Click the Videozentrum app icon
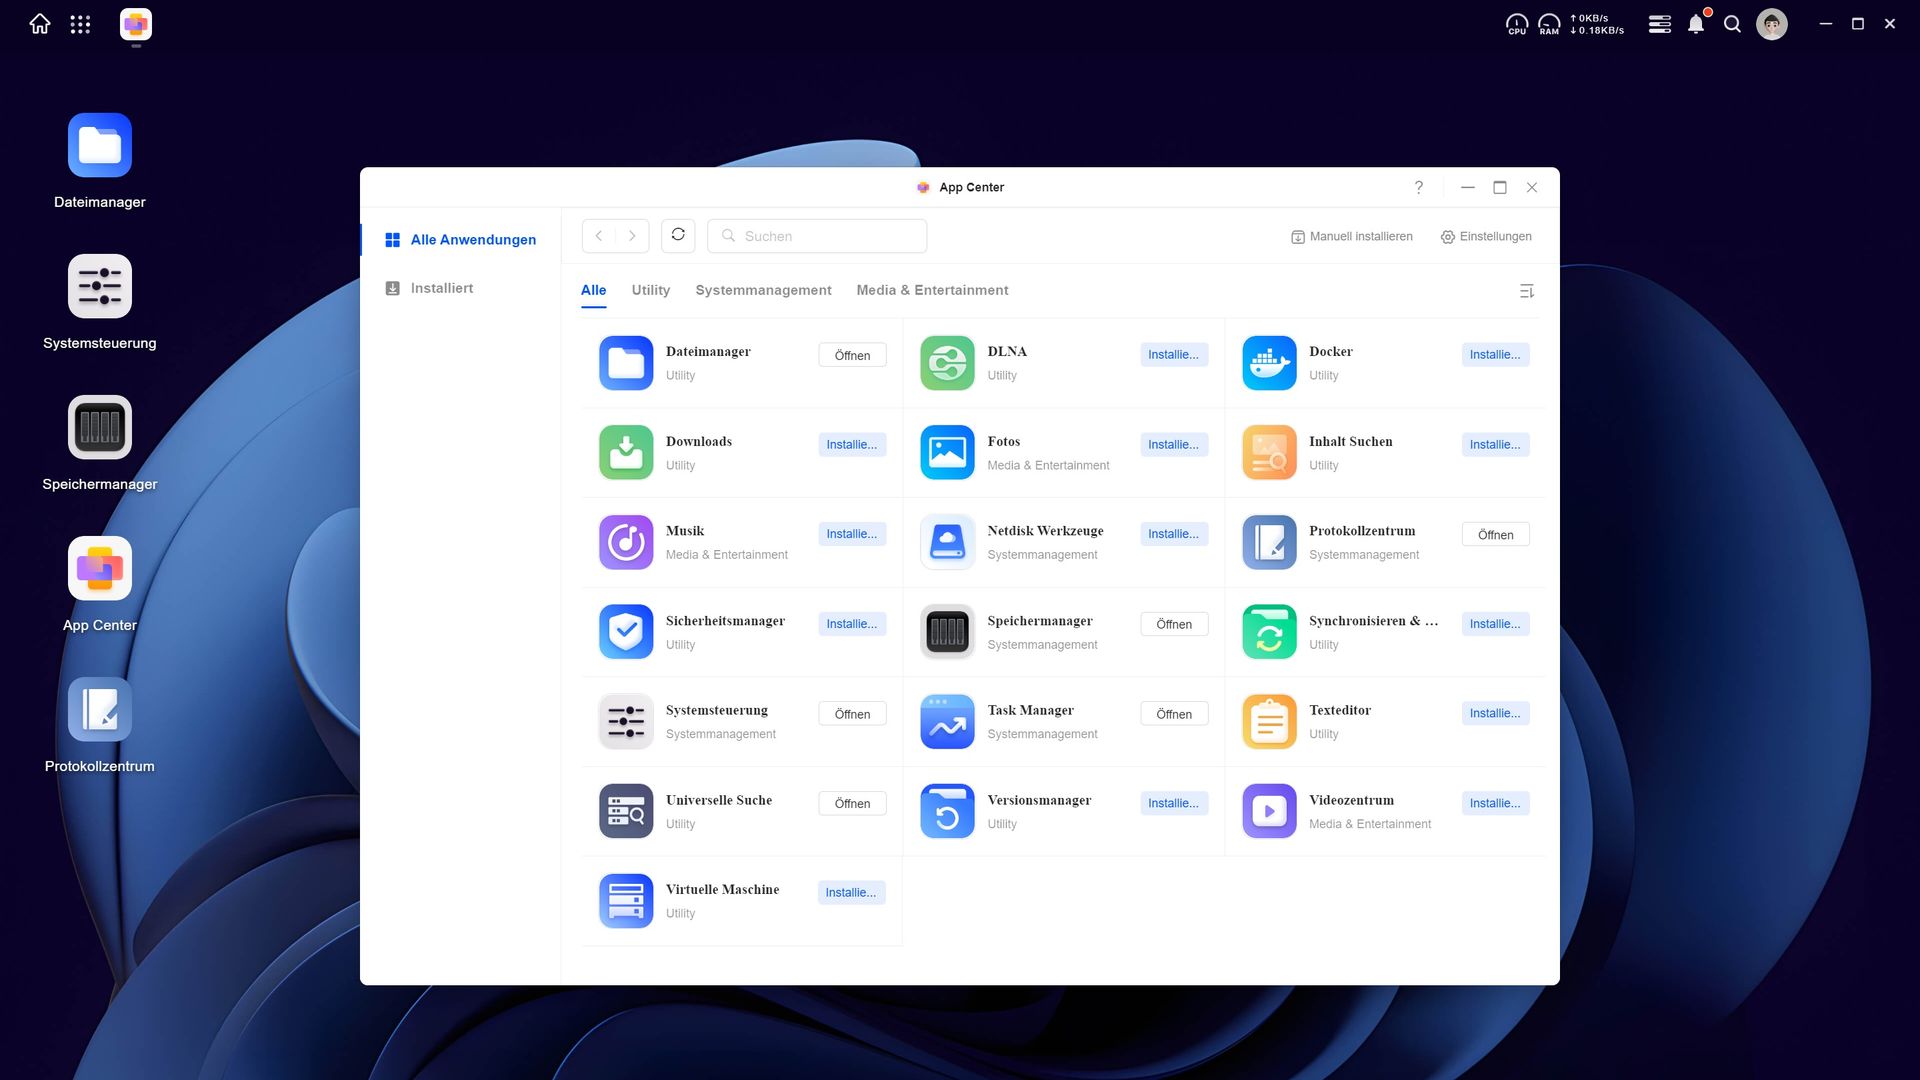This screenshot has width=1920, height=1080. (x=1269, y=811)
